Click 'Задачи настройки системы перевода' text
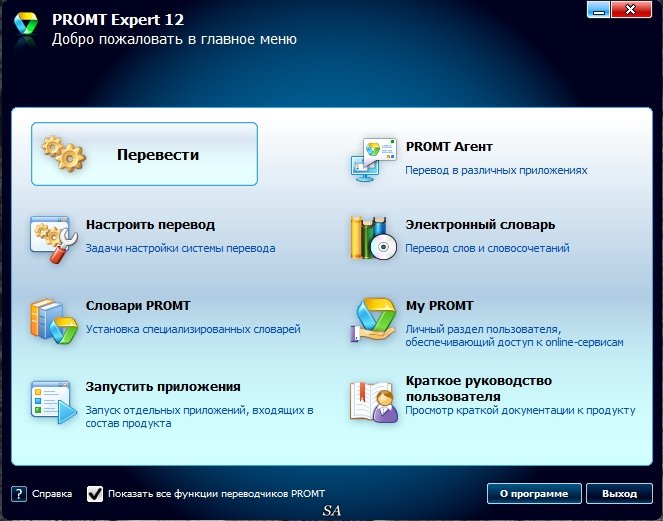663x521 pixels. (x=181, y=248)
